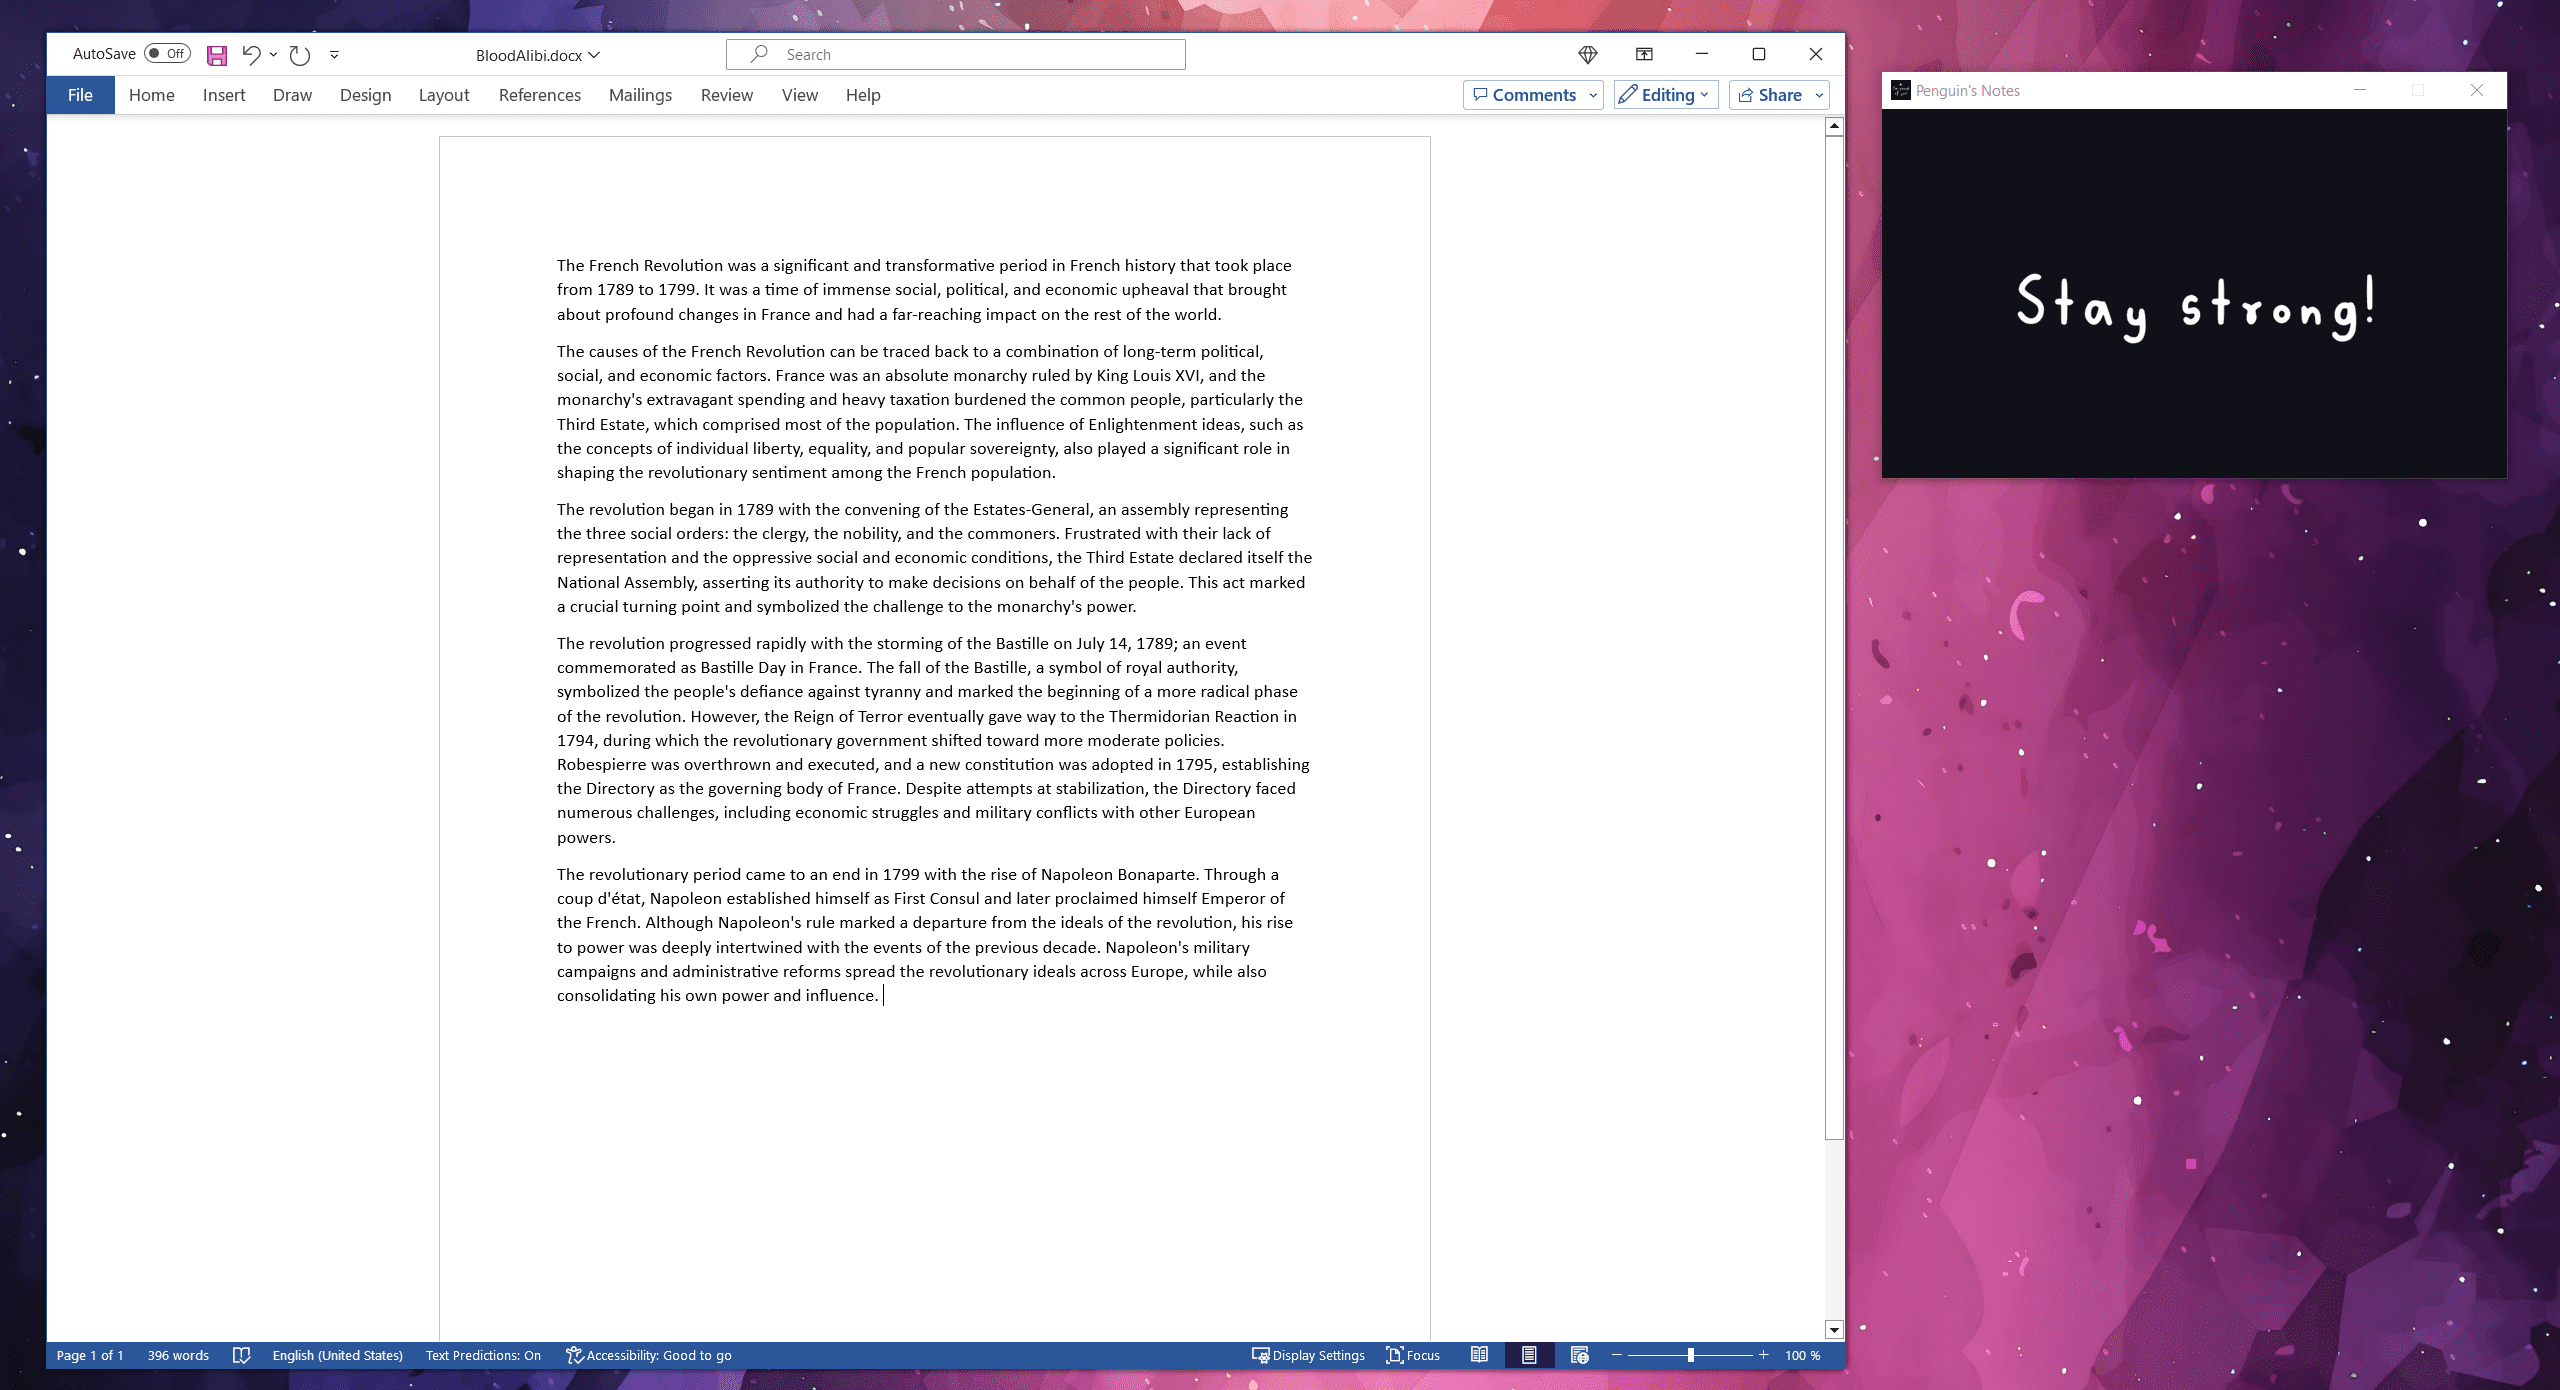
Task: Click the Undo arrow icon
Action: (x=251, y=55)
